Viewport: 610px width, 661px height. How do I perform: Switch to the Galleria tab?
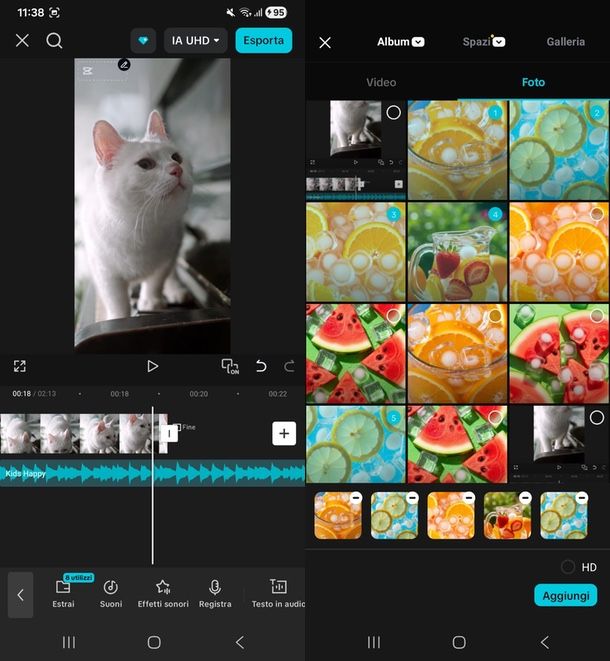pos(565,42)
